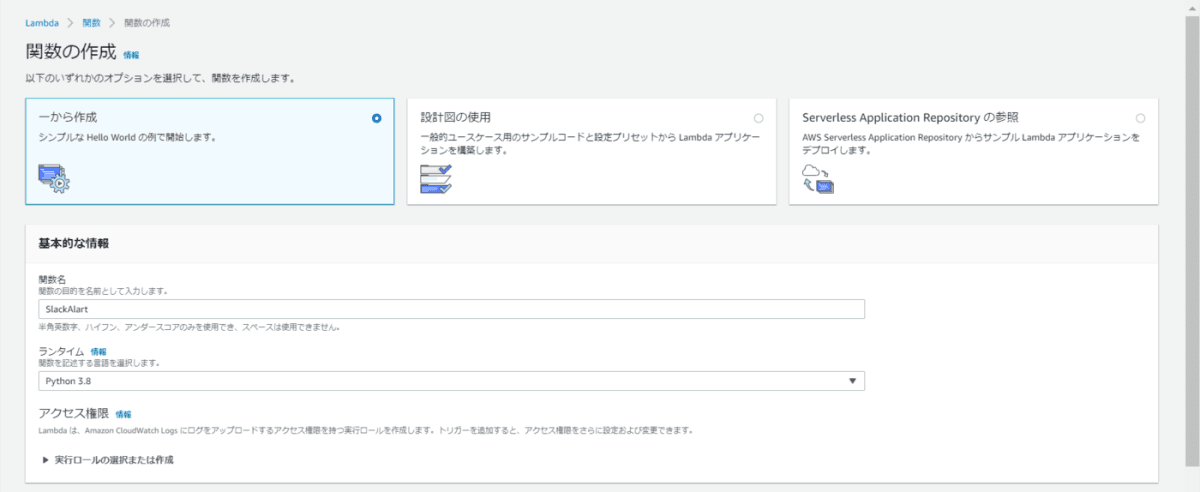This screenshot has width=1200, height=492.
Task: Select the 一から作成 radio button
Action: click(376, 118)
